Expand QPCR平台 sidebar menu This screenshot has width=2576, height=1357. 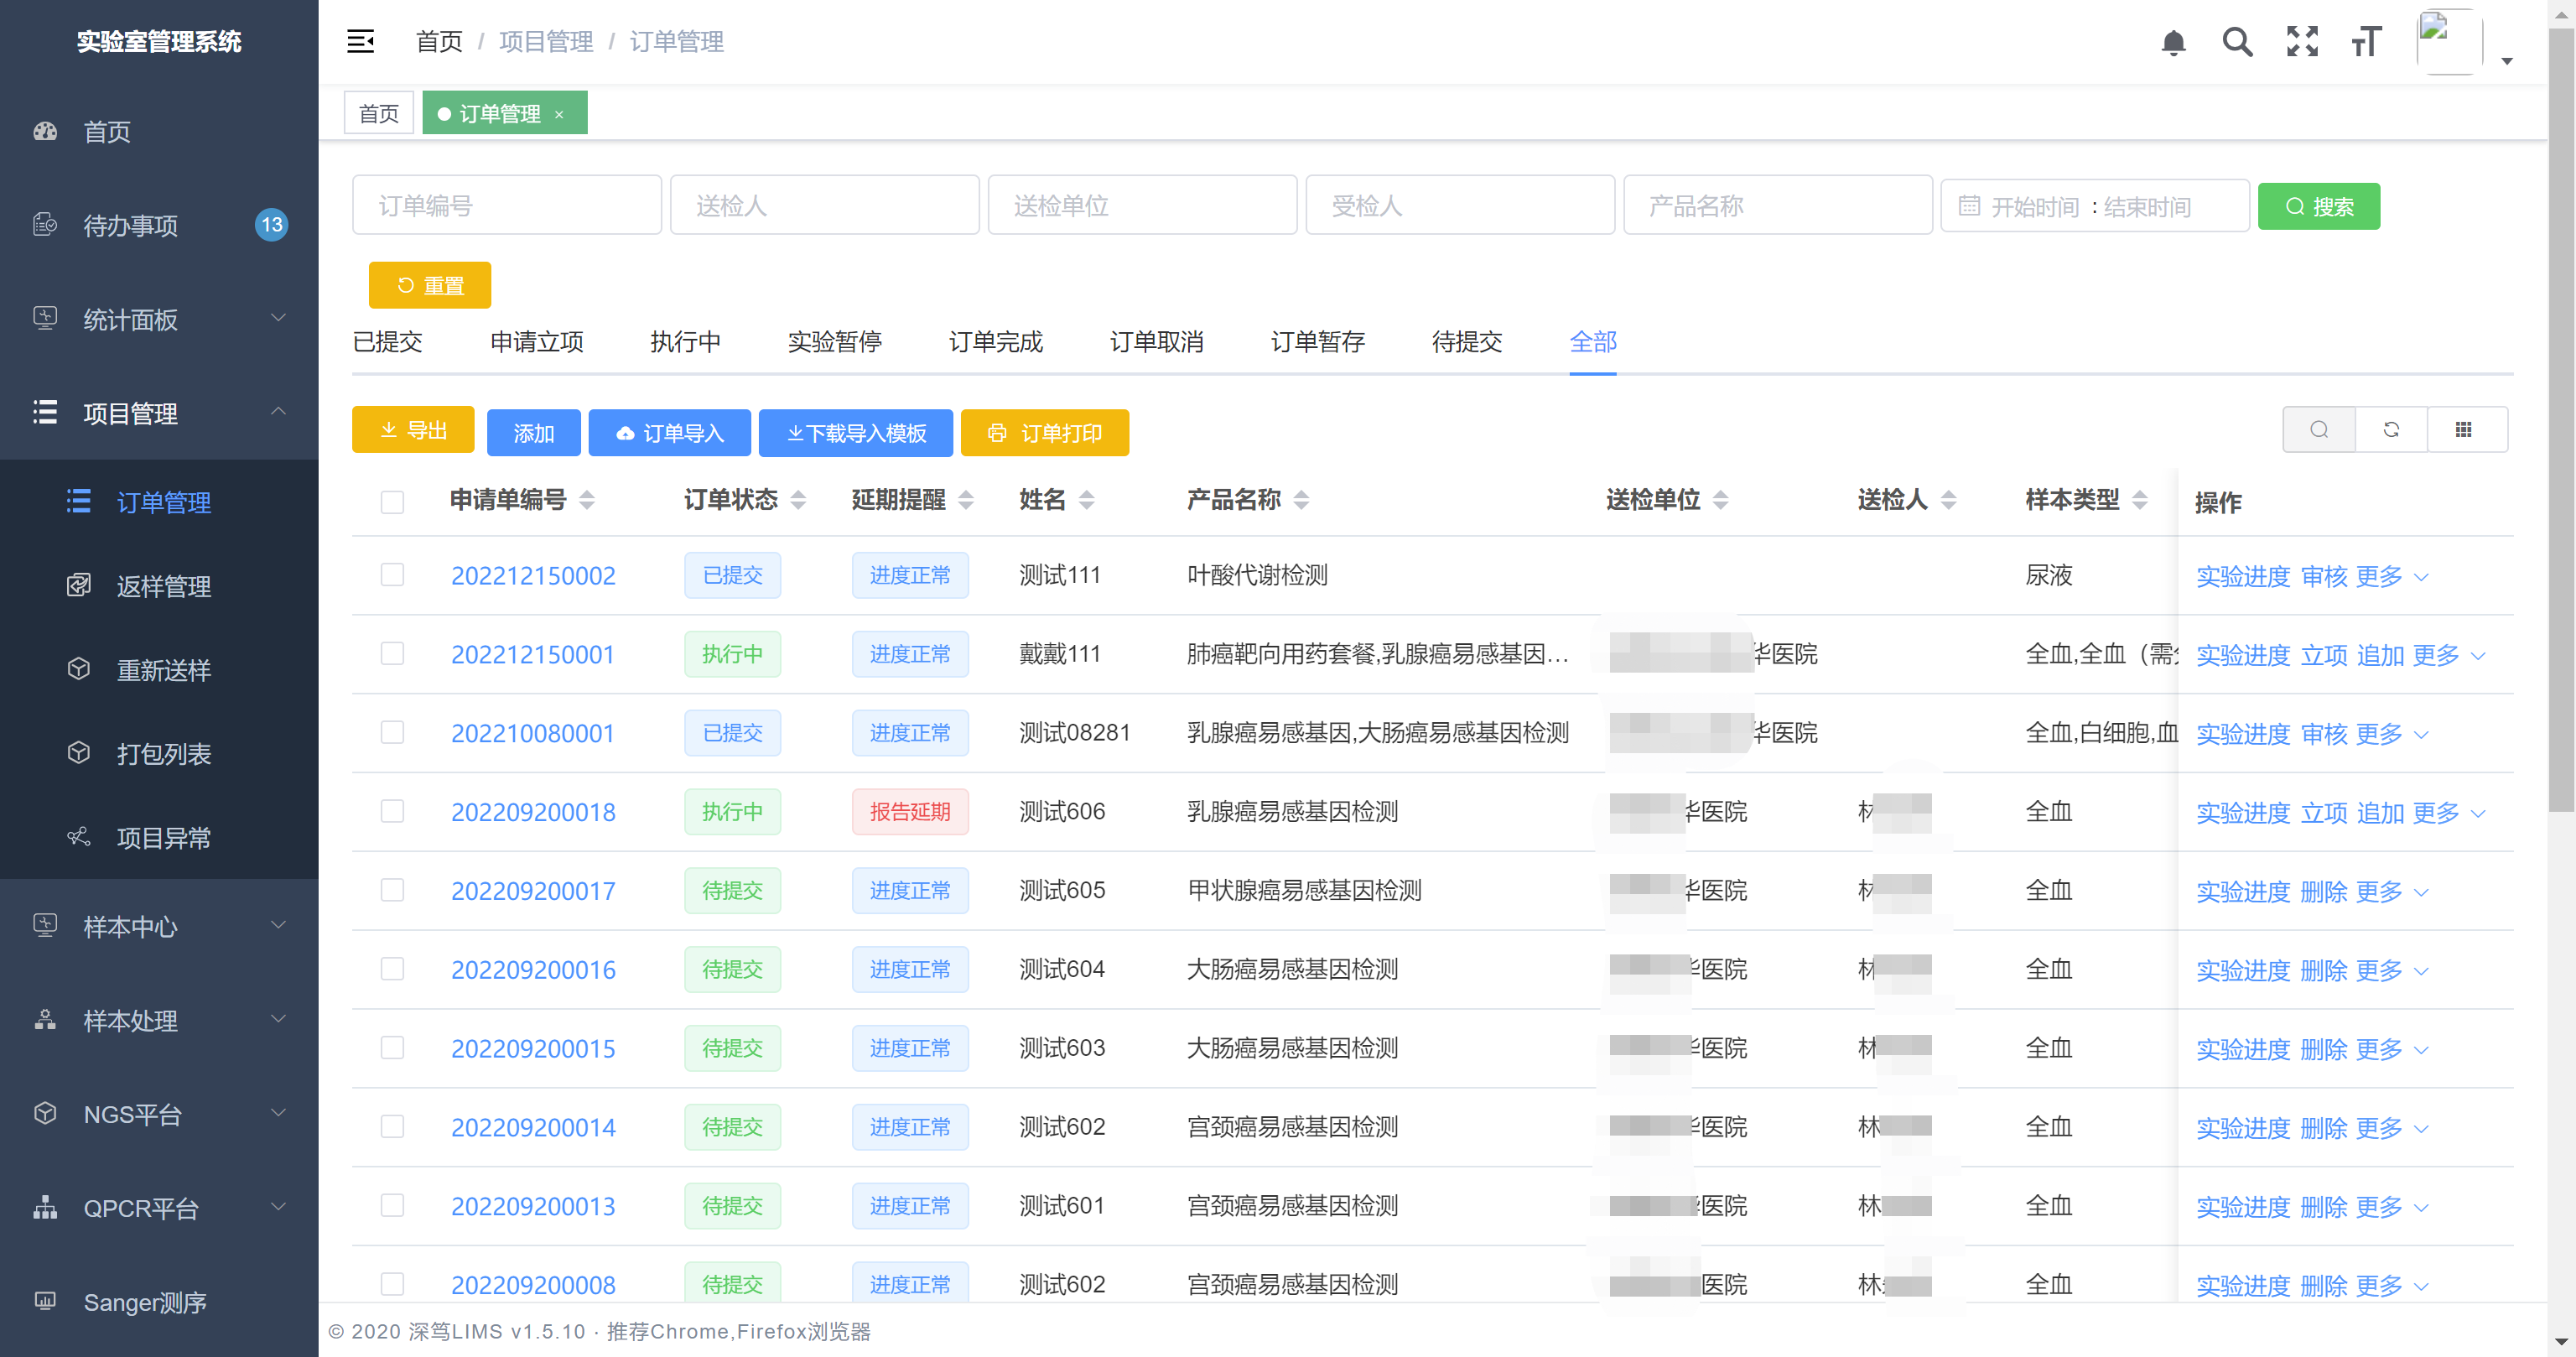[159, 1208]
